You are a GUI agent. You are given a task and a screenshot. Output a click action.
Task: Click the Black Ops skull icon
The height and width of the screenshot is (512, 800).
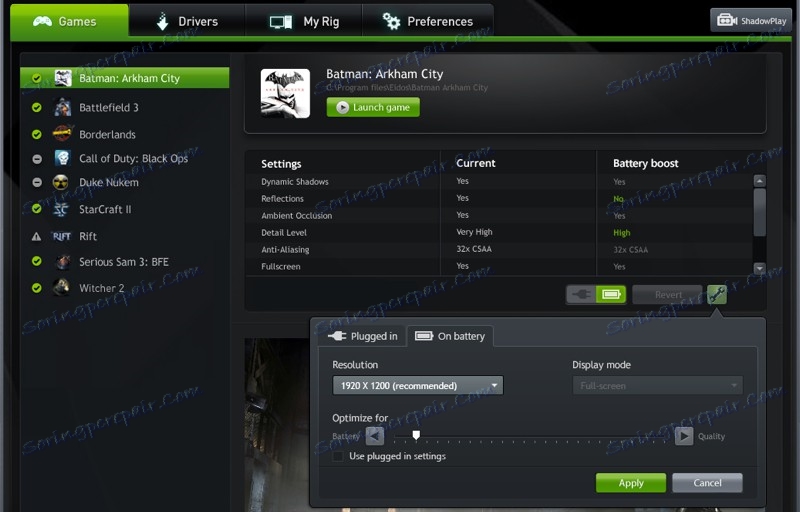(x=62, y=158)
